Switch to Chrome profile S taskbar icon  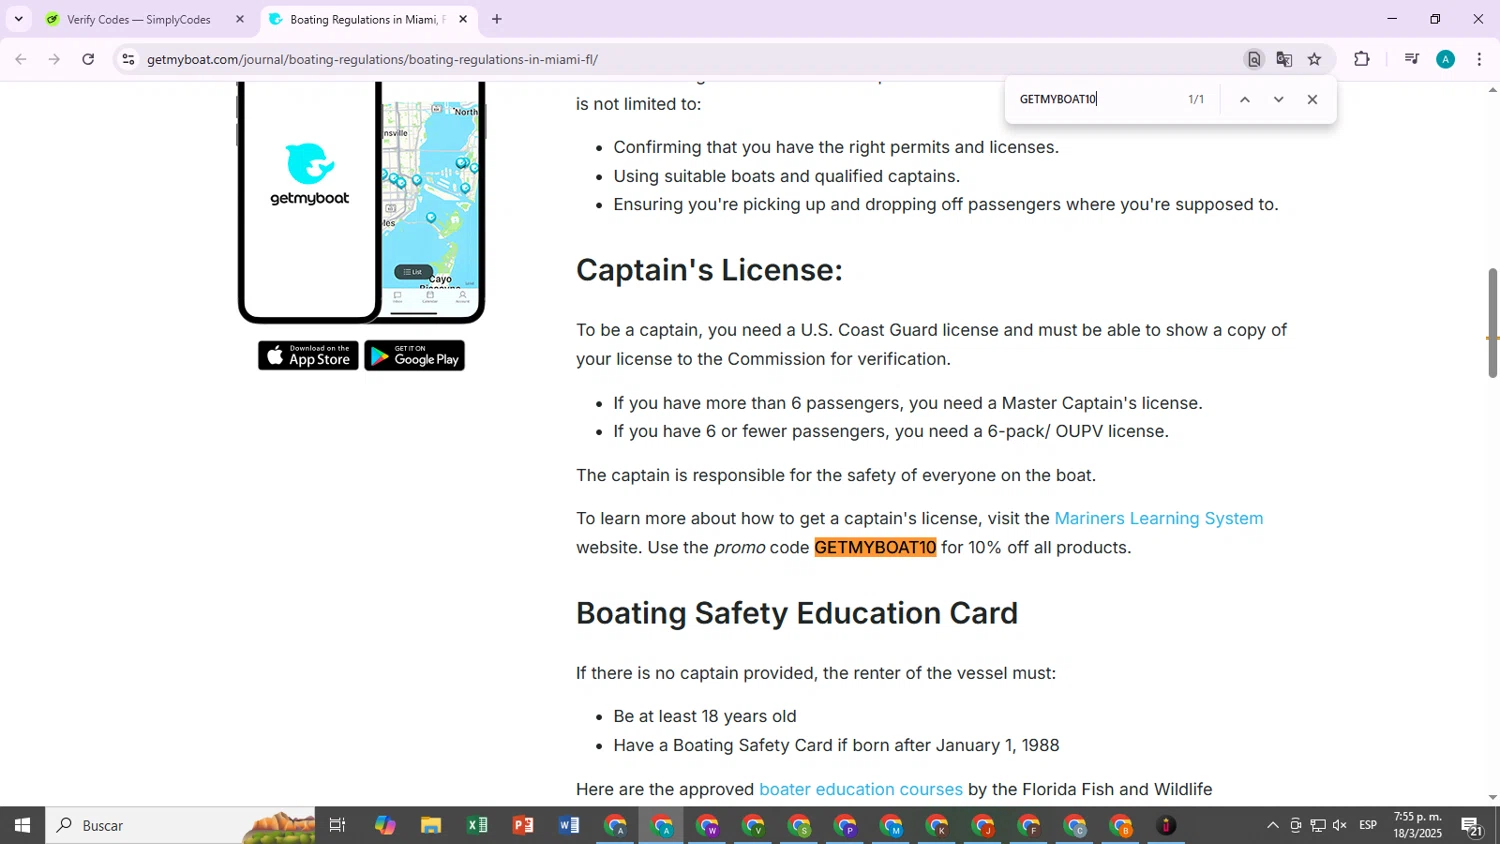click(800, 826)
